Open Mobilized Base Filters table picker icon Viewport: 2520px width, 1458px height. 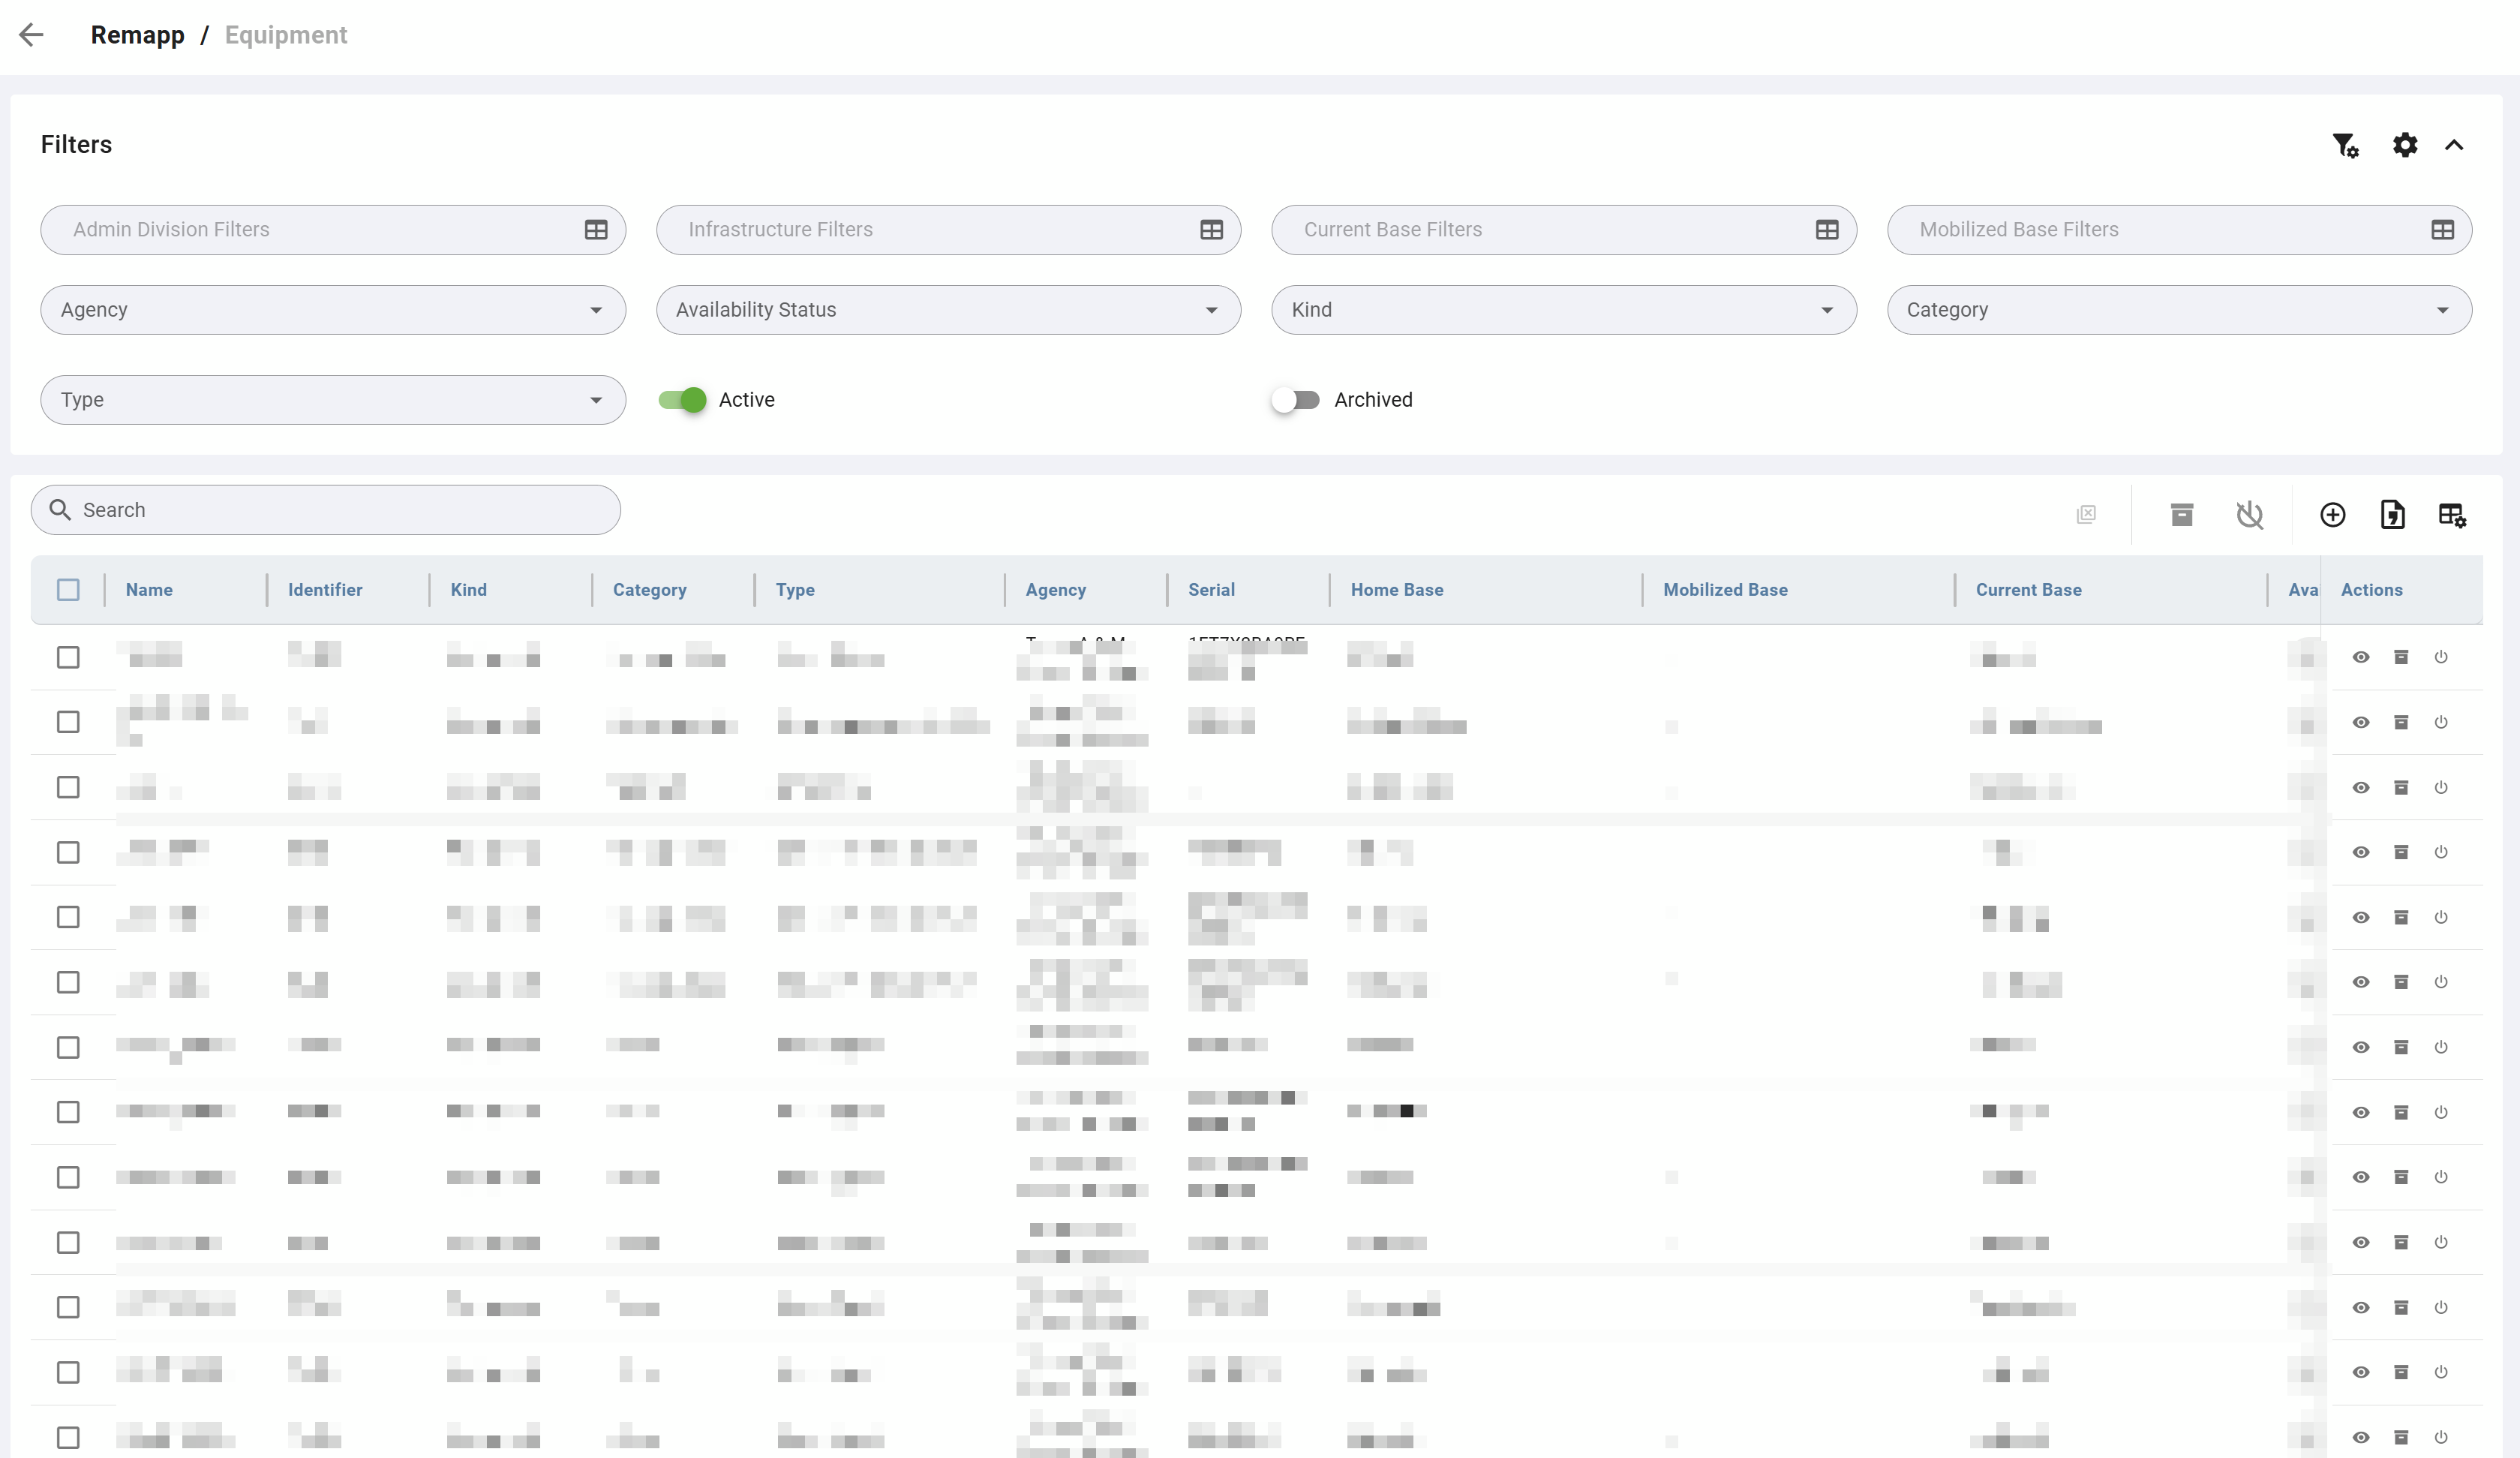[x=2442, y=230]
